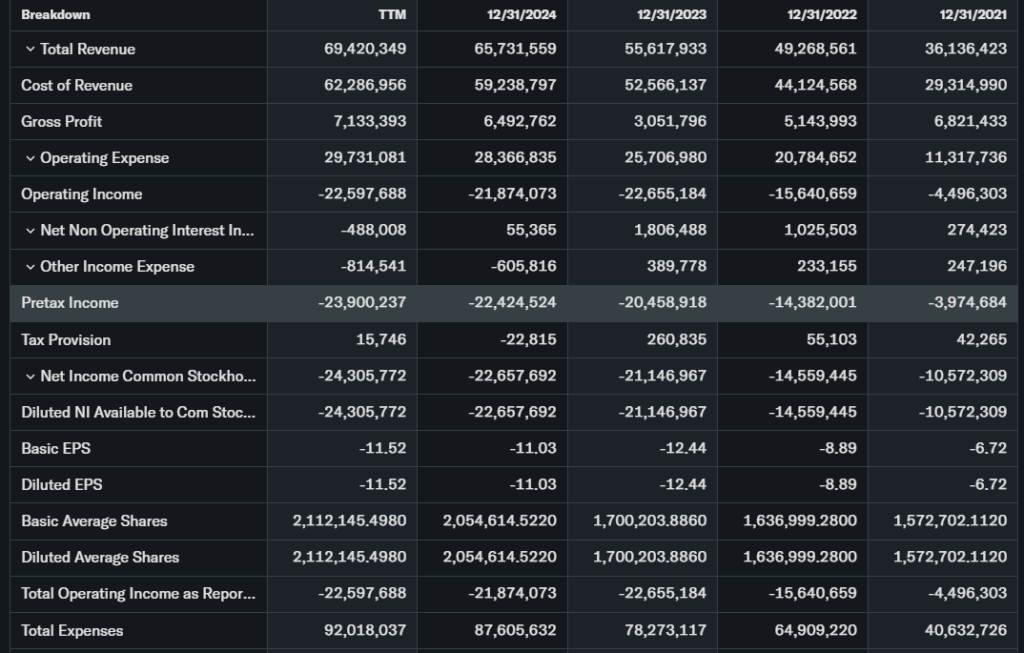Select the Operating Income row label
Screen dimensions: 1024x653
(81, 194)
